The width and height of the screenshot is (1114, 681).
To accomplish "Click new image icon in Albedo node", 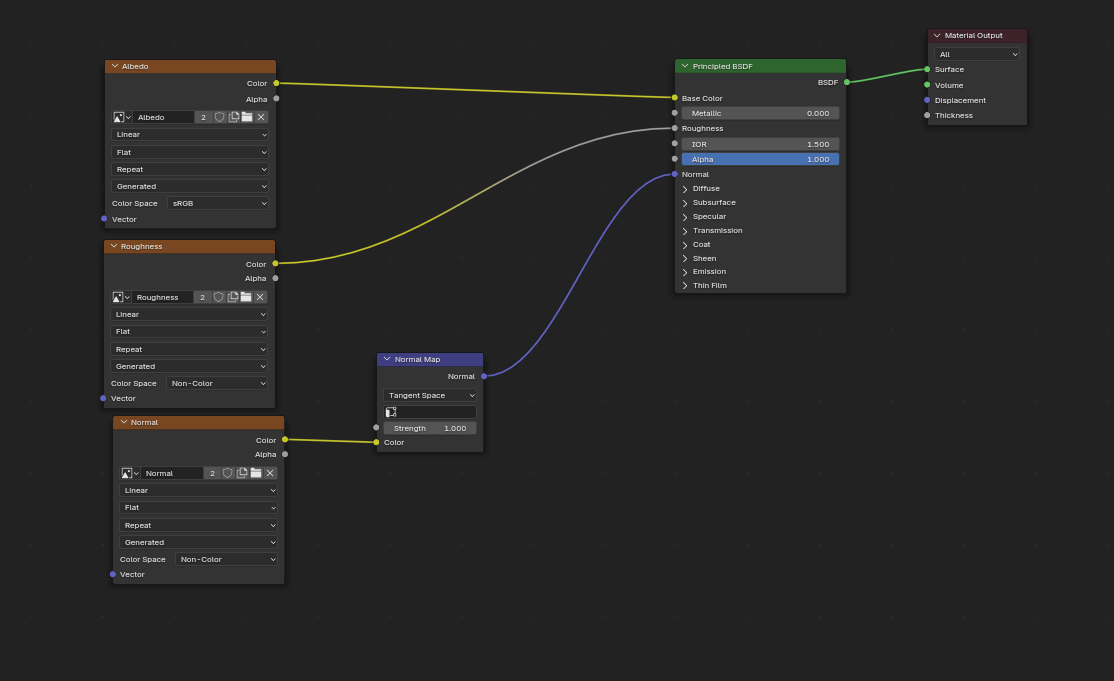I will coord(234,117).
